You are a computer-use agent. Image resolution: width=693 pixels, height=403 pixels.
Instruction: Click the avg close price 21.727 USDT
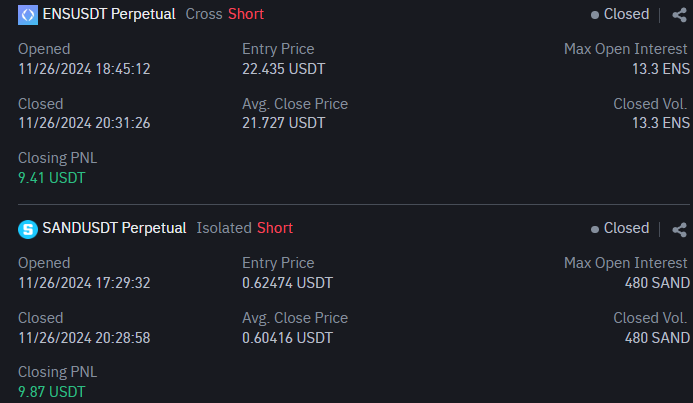(284, 123)
